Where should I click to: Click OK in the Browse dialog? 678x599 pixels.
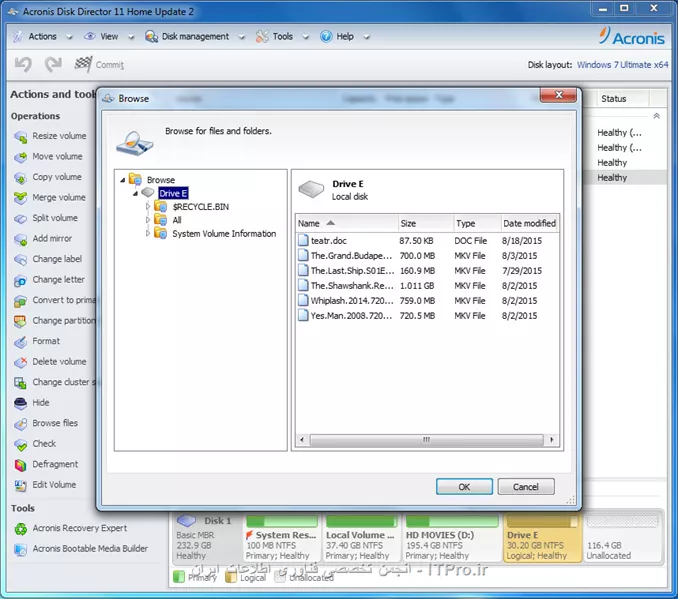(464, 487)
